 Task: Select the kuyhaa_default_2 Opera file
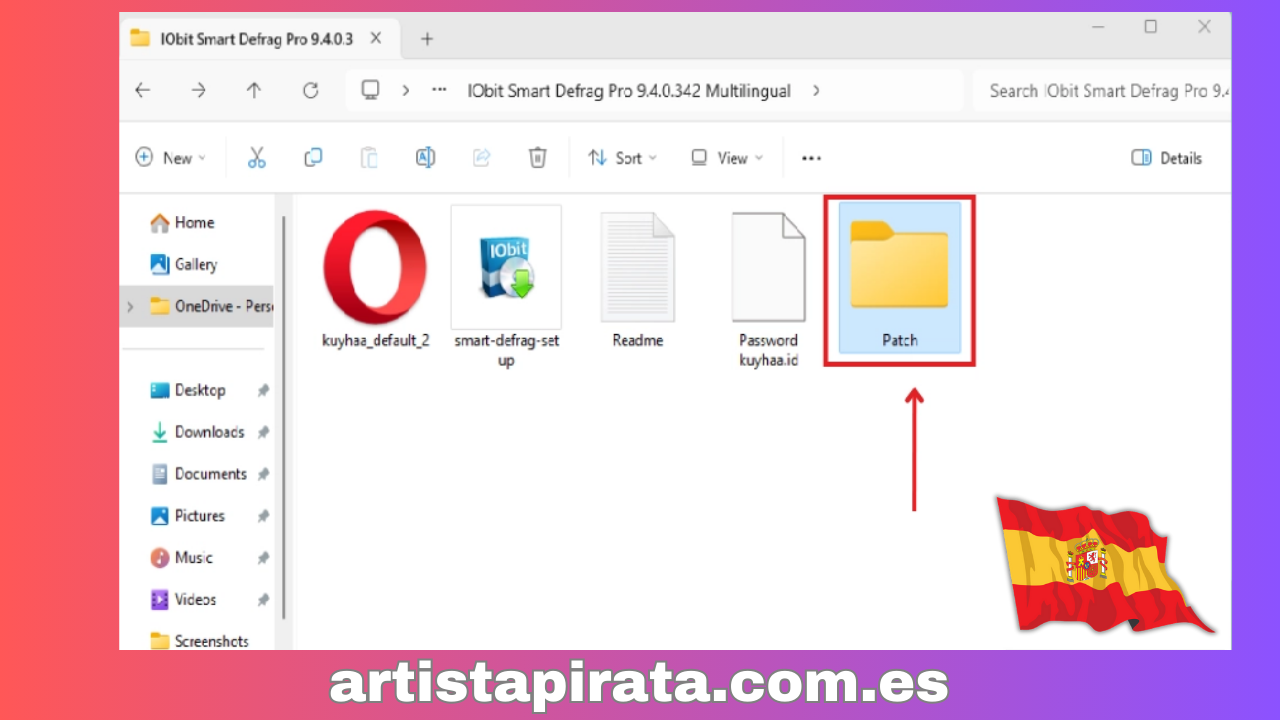coord(376,279)
